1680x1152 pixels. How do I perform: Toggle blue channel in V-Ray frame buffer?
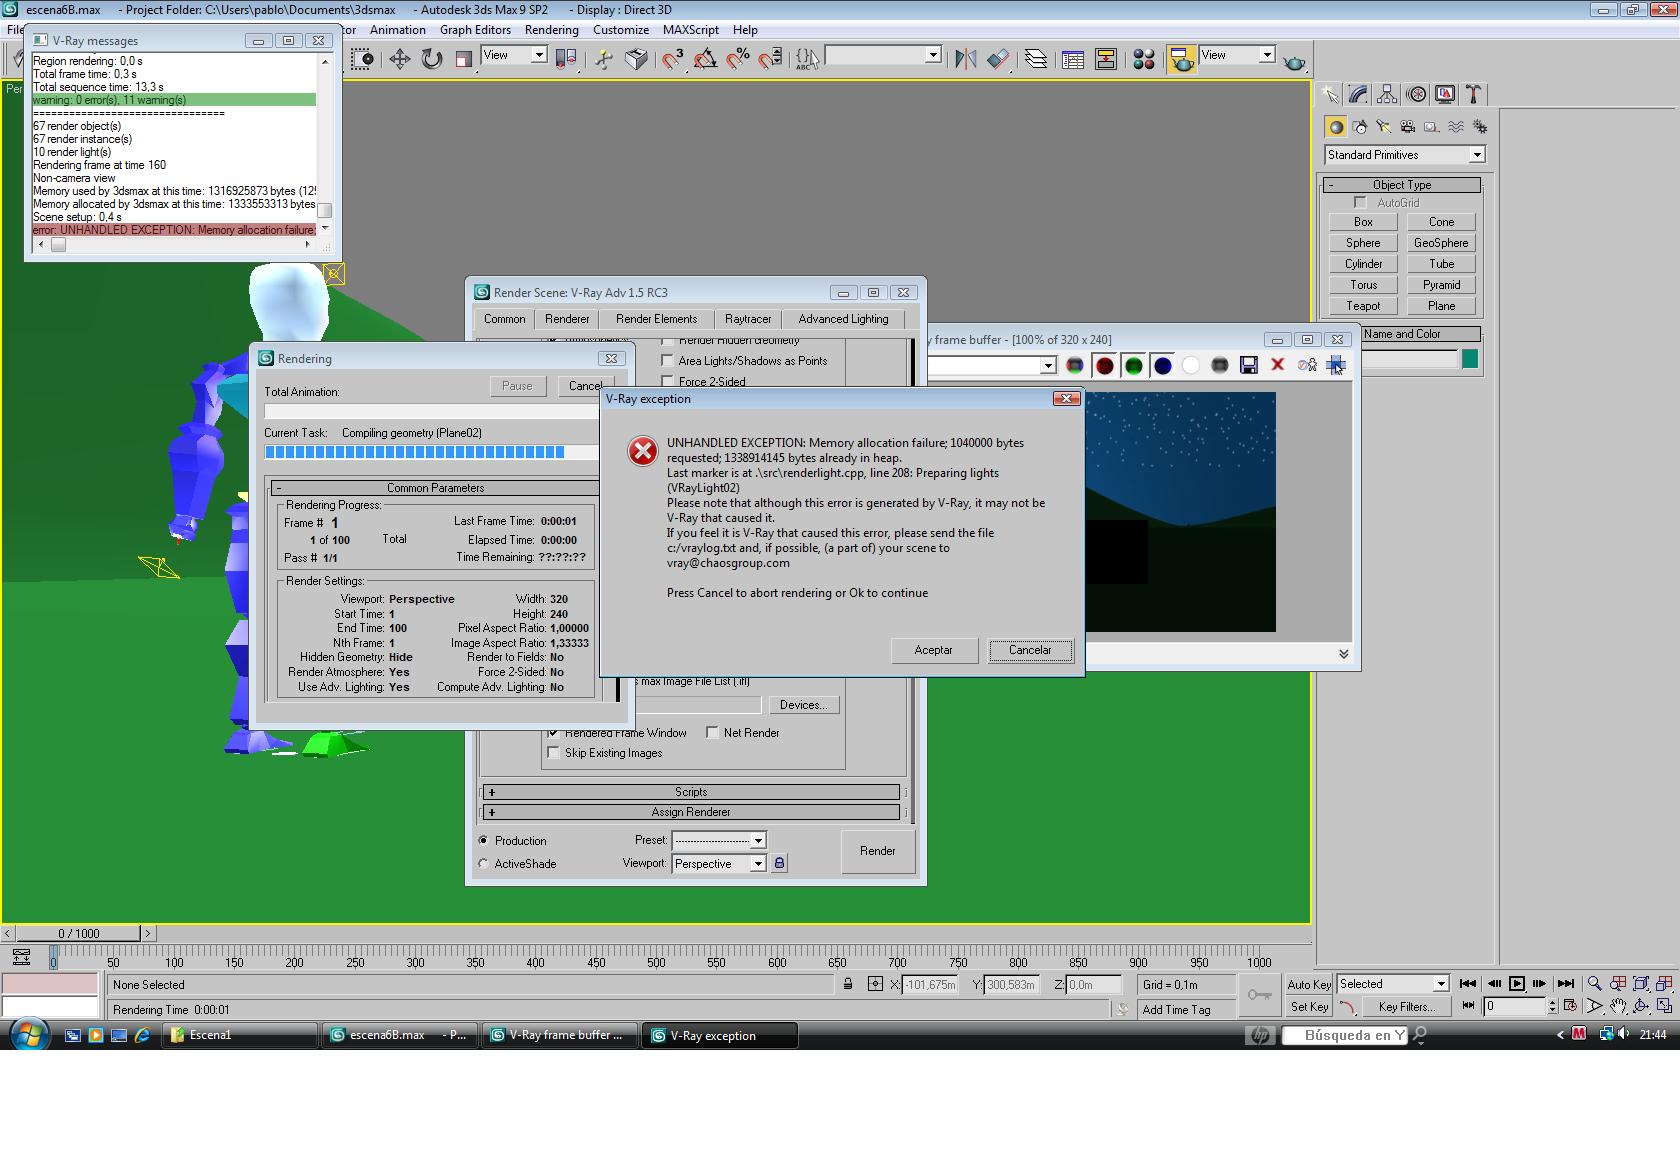[1163, 366]
